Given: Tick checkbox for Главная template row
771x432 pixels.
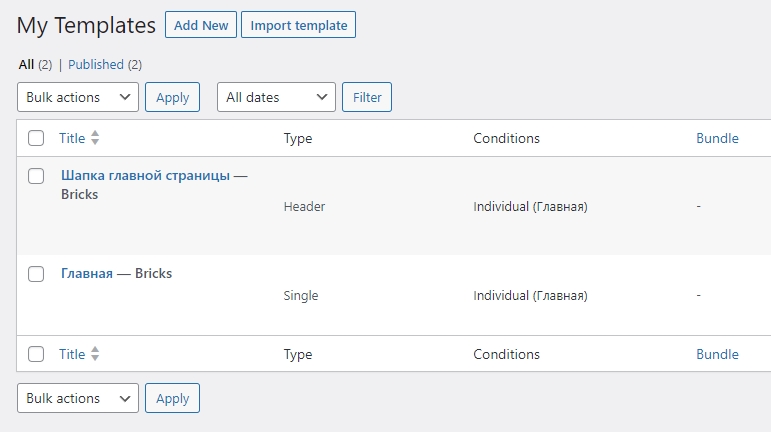Looking at the screenshot, I should click(36, 274).
